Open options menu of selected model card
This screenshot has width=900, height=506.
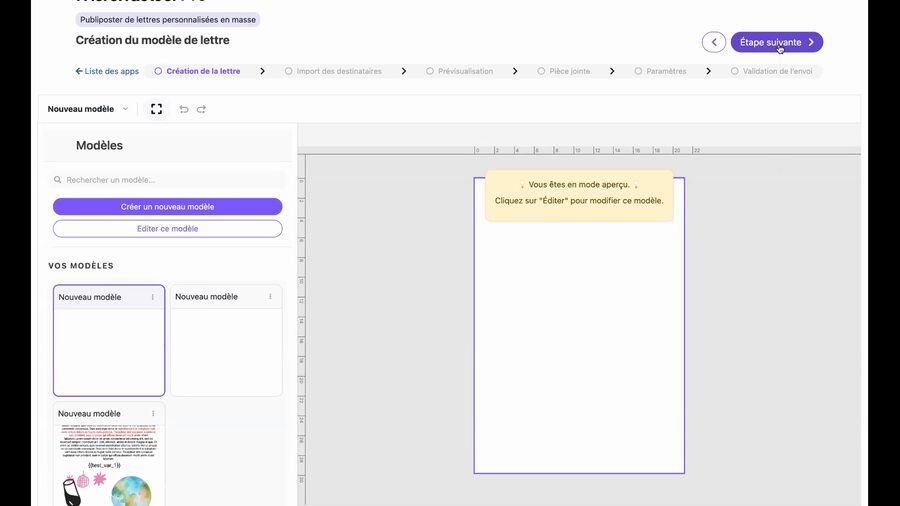pos(153,297)
